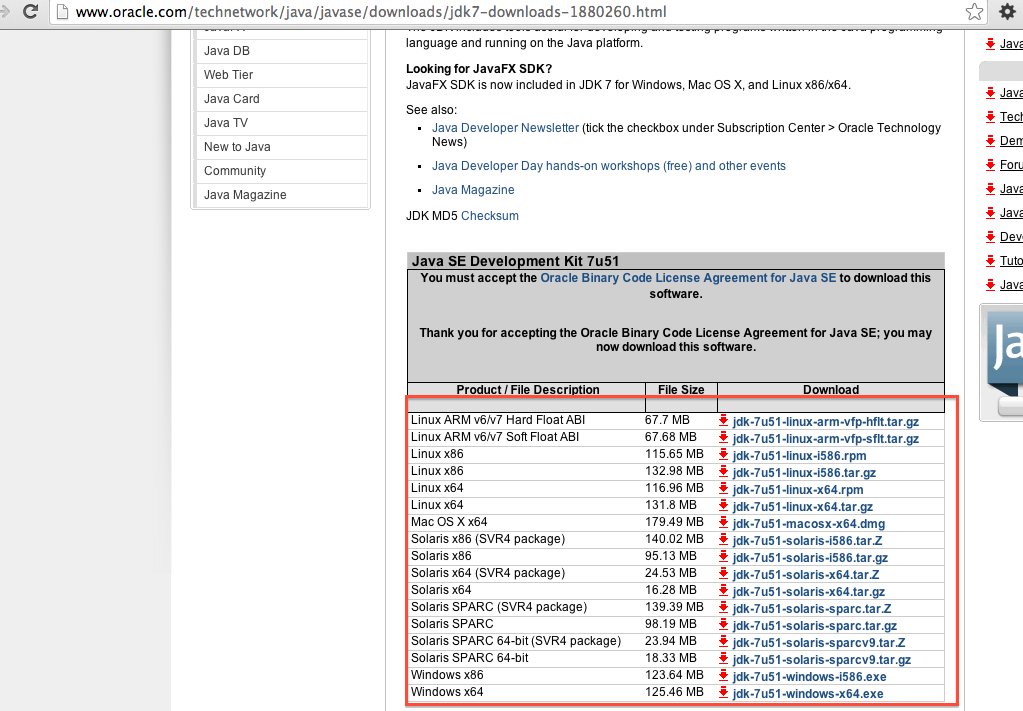The width and height of the screenshot is (1023, 711).
Task: Click download arrow icon for jdk-7u51-solaris-sparc.tar.Z
Action: click(724, 607)
